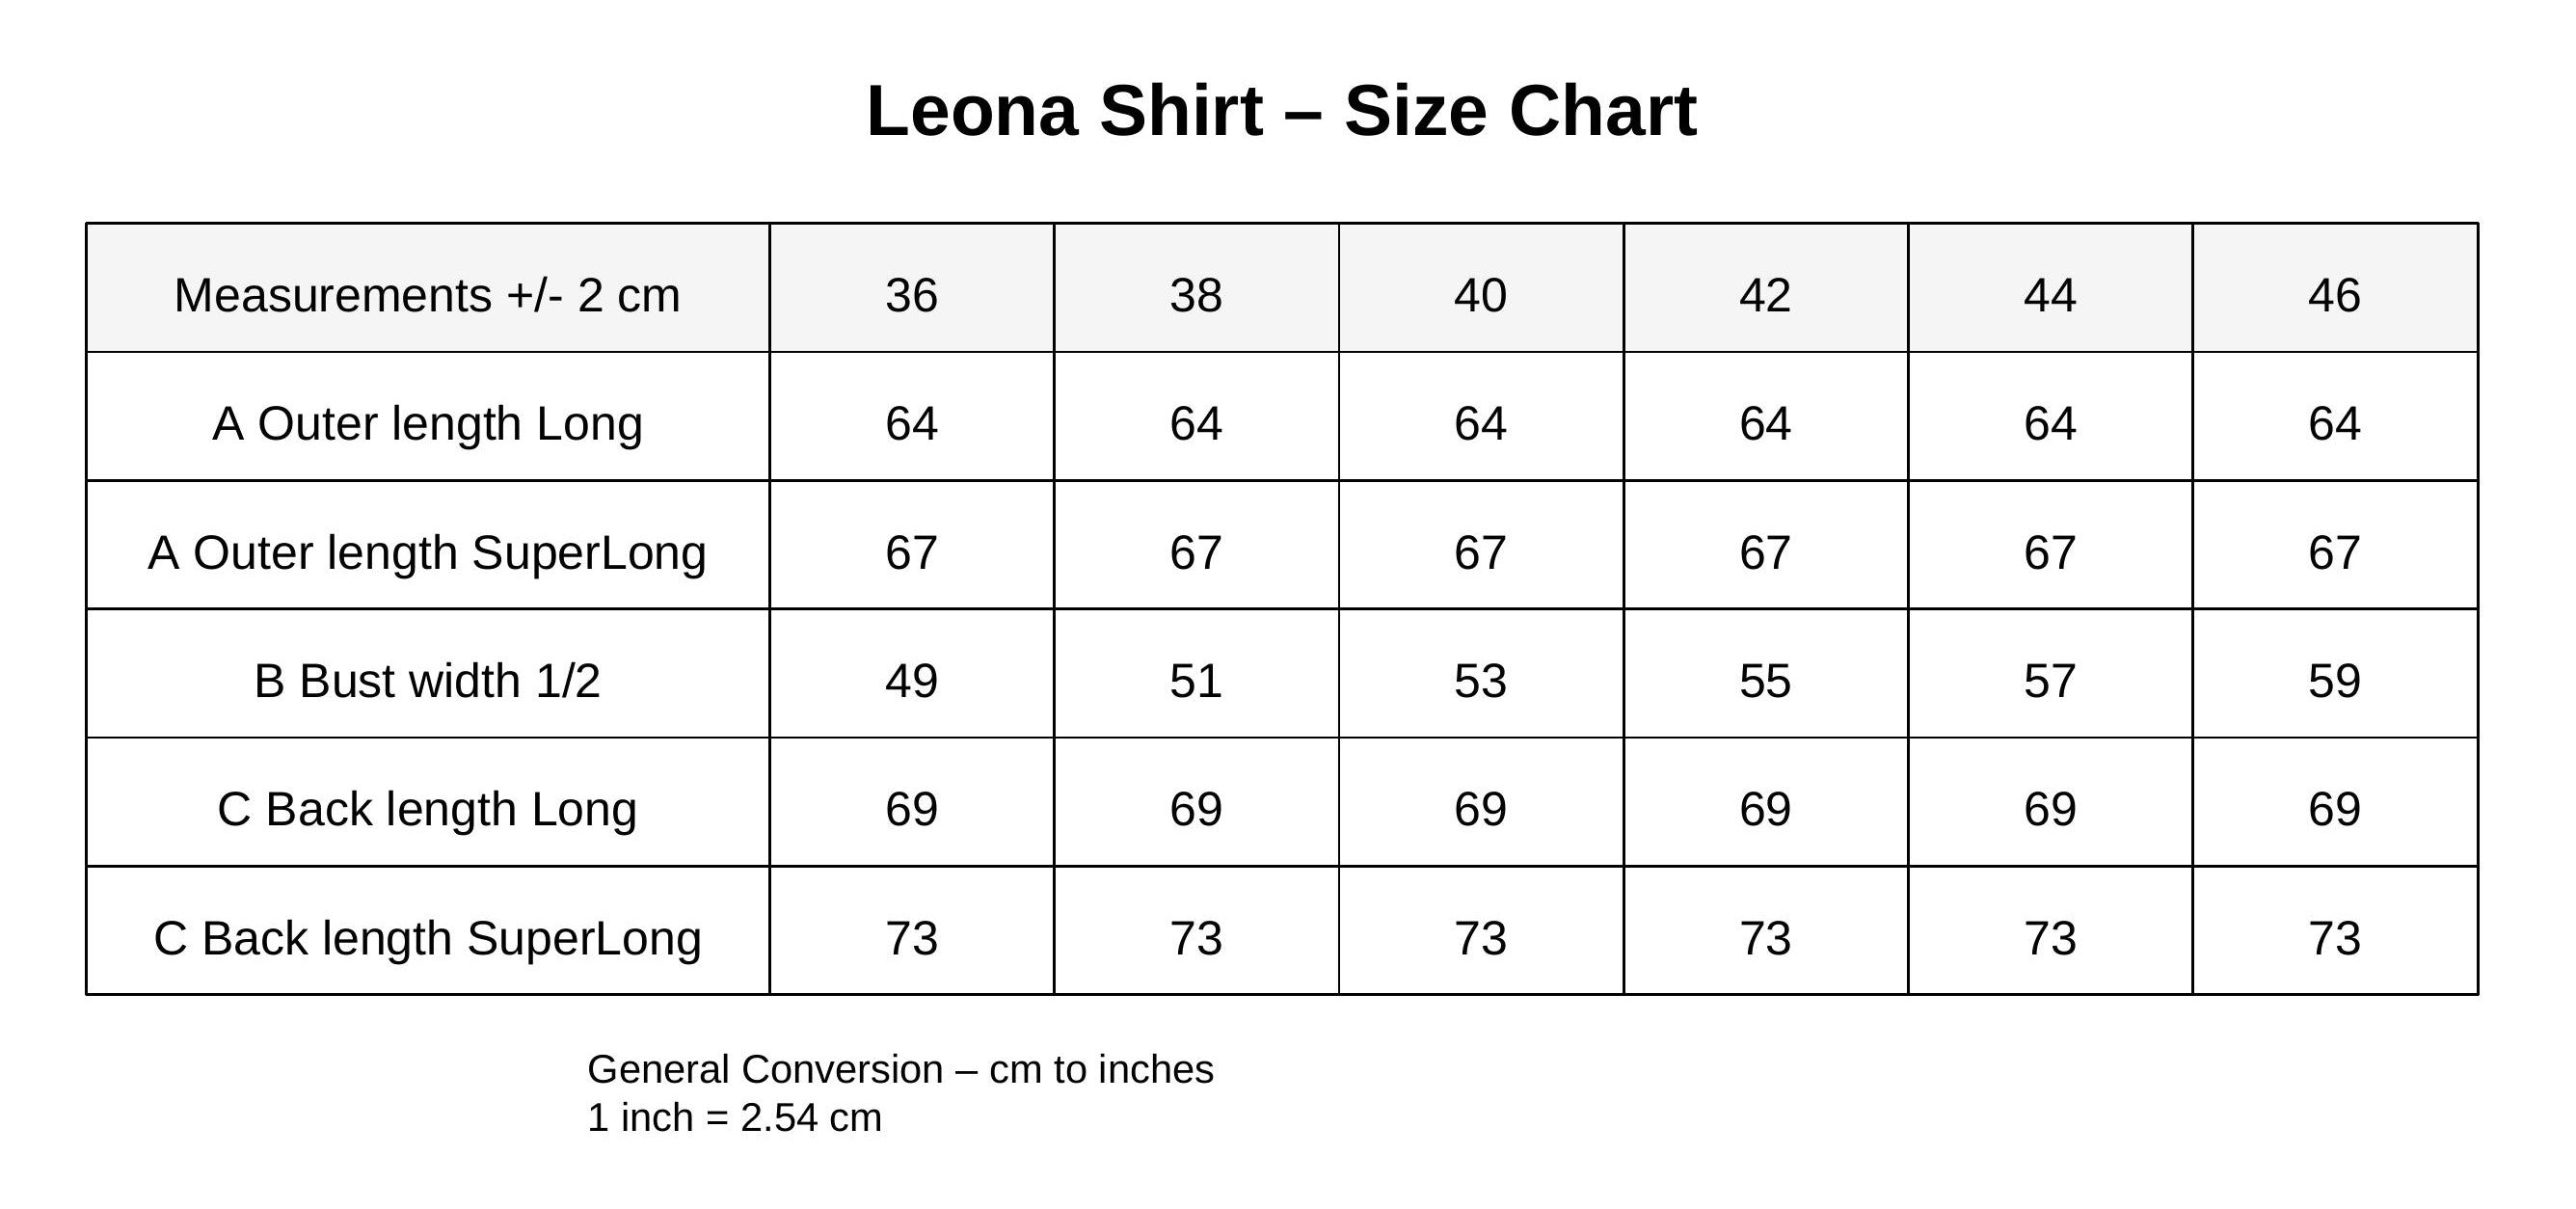Screen dimensions: 2576x1209
Task: Select the size 36 column header
Action: click(911, 295)
